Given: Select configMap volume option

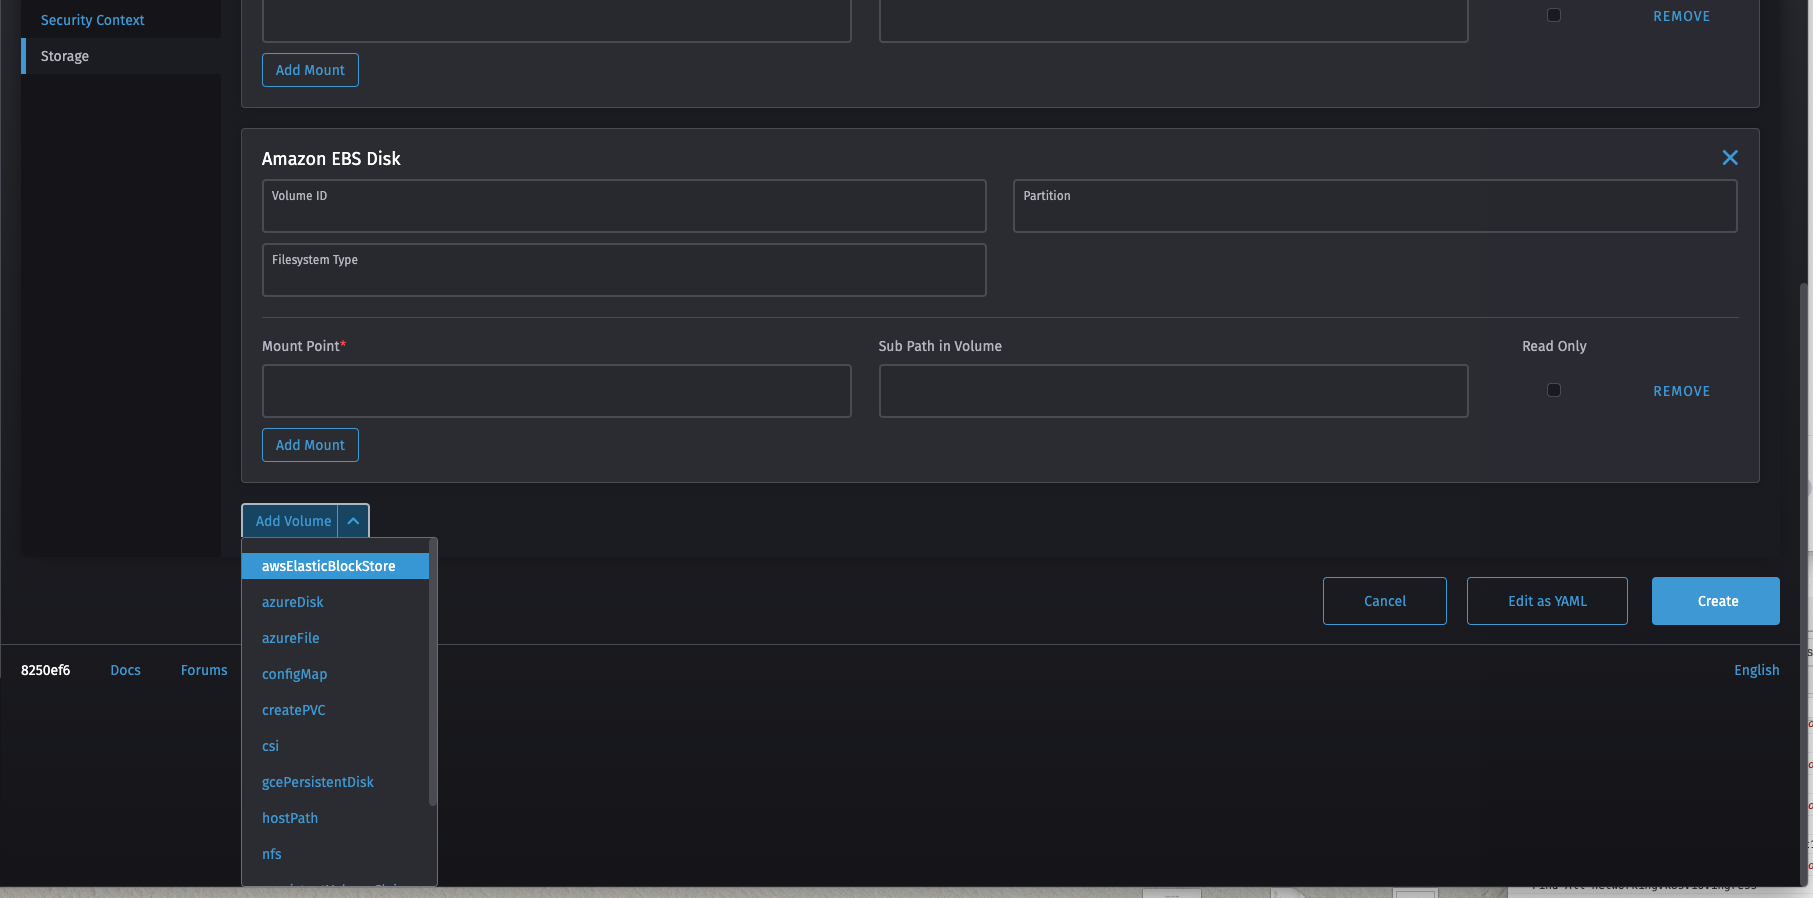Looking at the screenshot, I should 335,674.
